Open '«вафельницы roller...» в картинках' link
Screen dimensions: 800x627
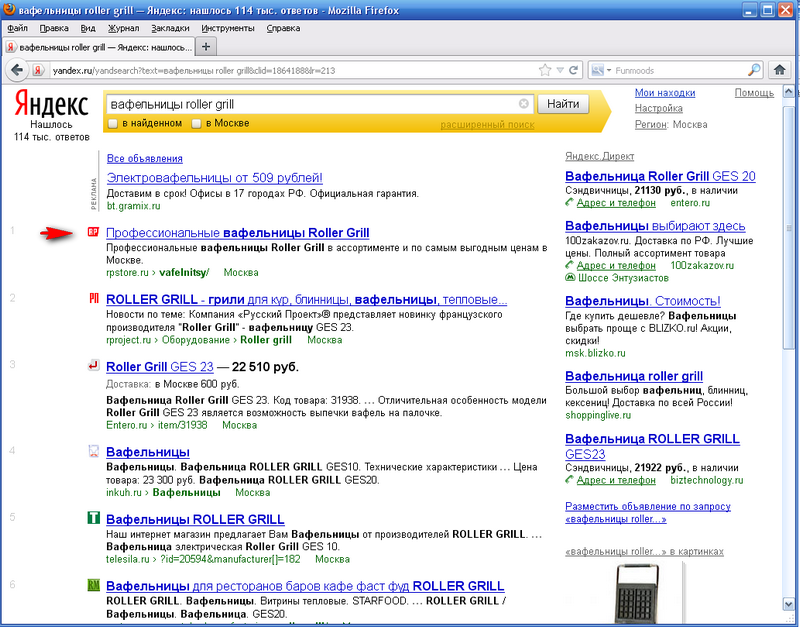tap(644, 551)
